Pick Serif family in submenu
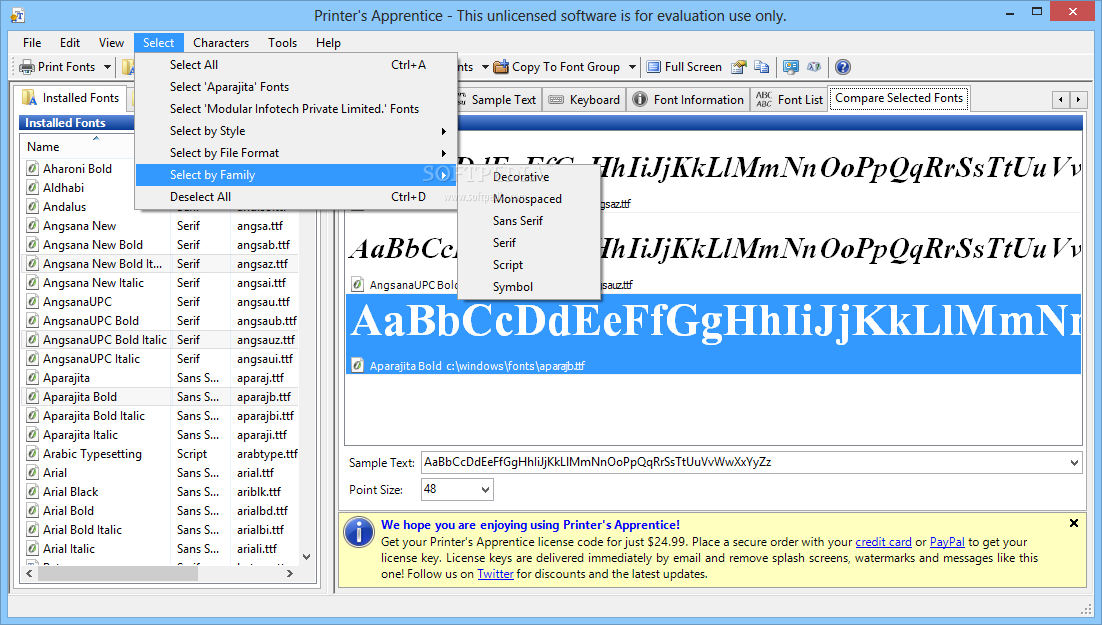1102x625 pixels. (x=529, y=243)
